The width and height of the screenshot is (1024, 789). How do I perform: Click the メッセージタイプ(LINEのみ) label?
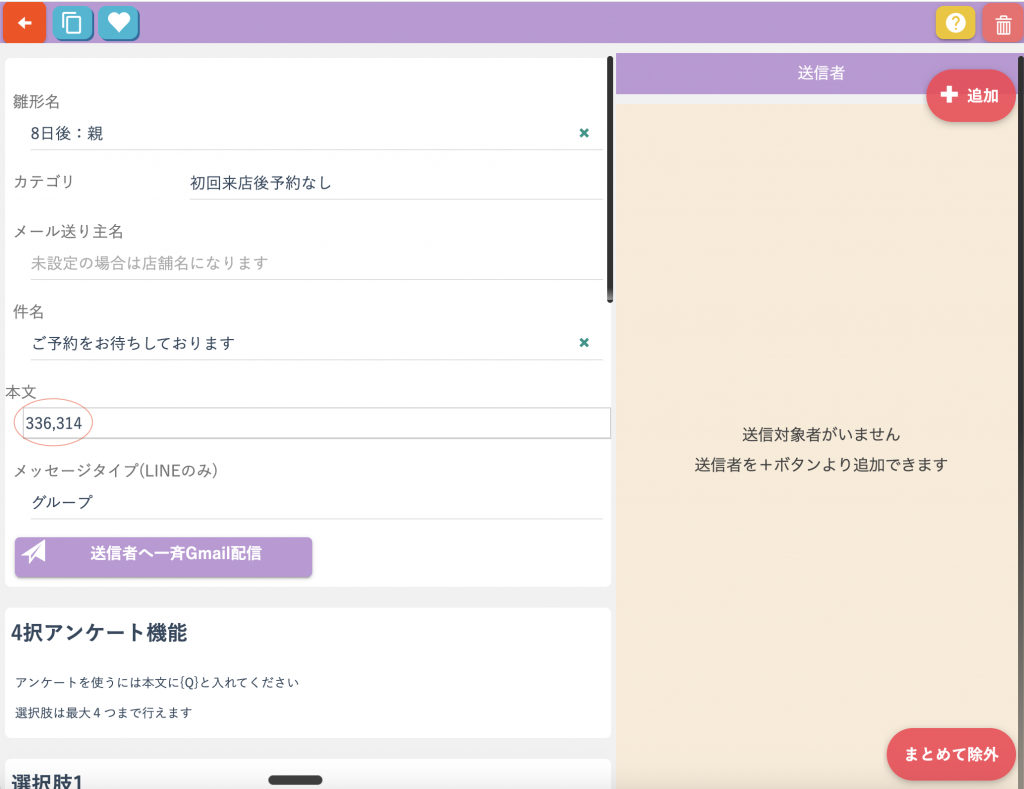(116, 470)
